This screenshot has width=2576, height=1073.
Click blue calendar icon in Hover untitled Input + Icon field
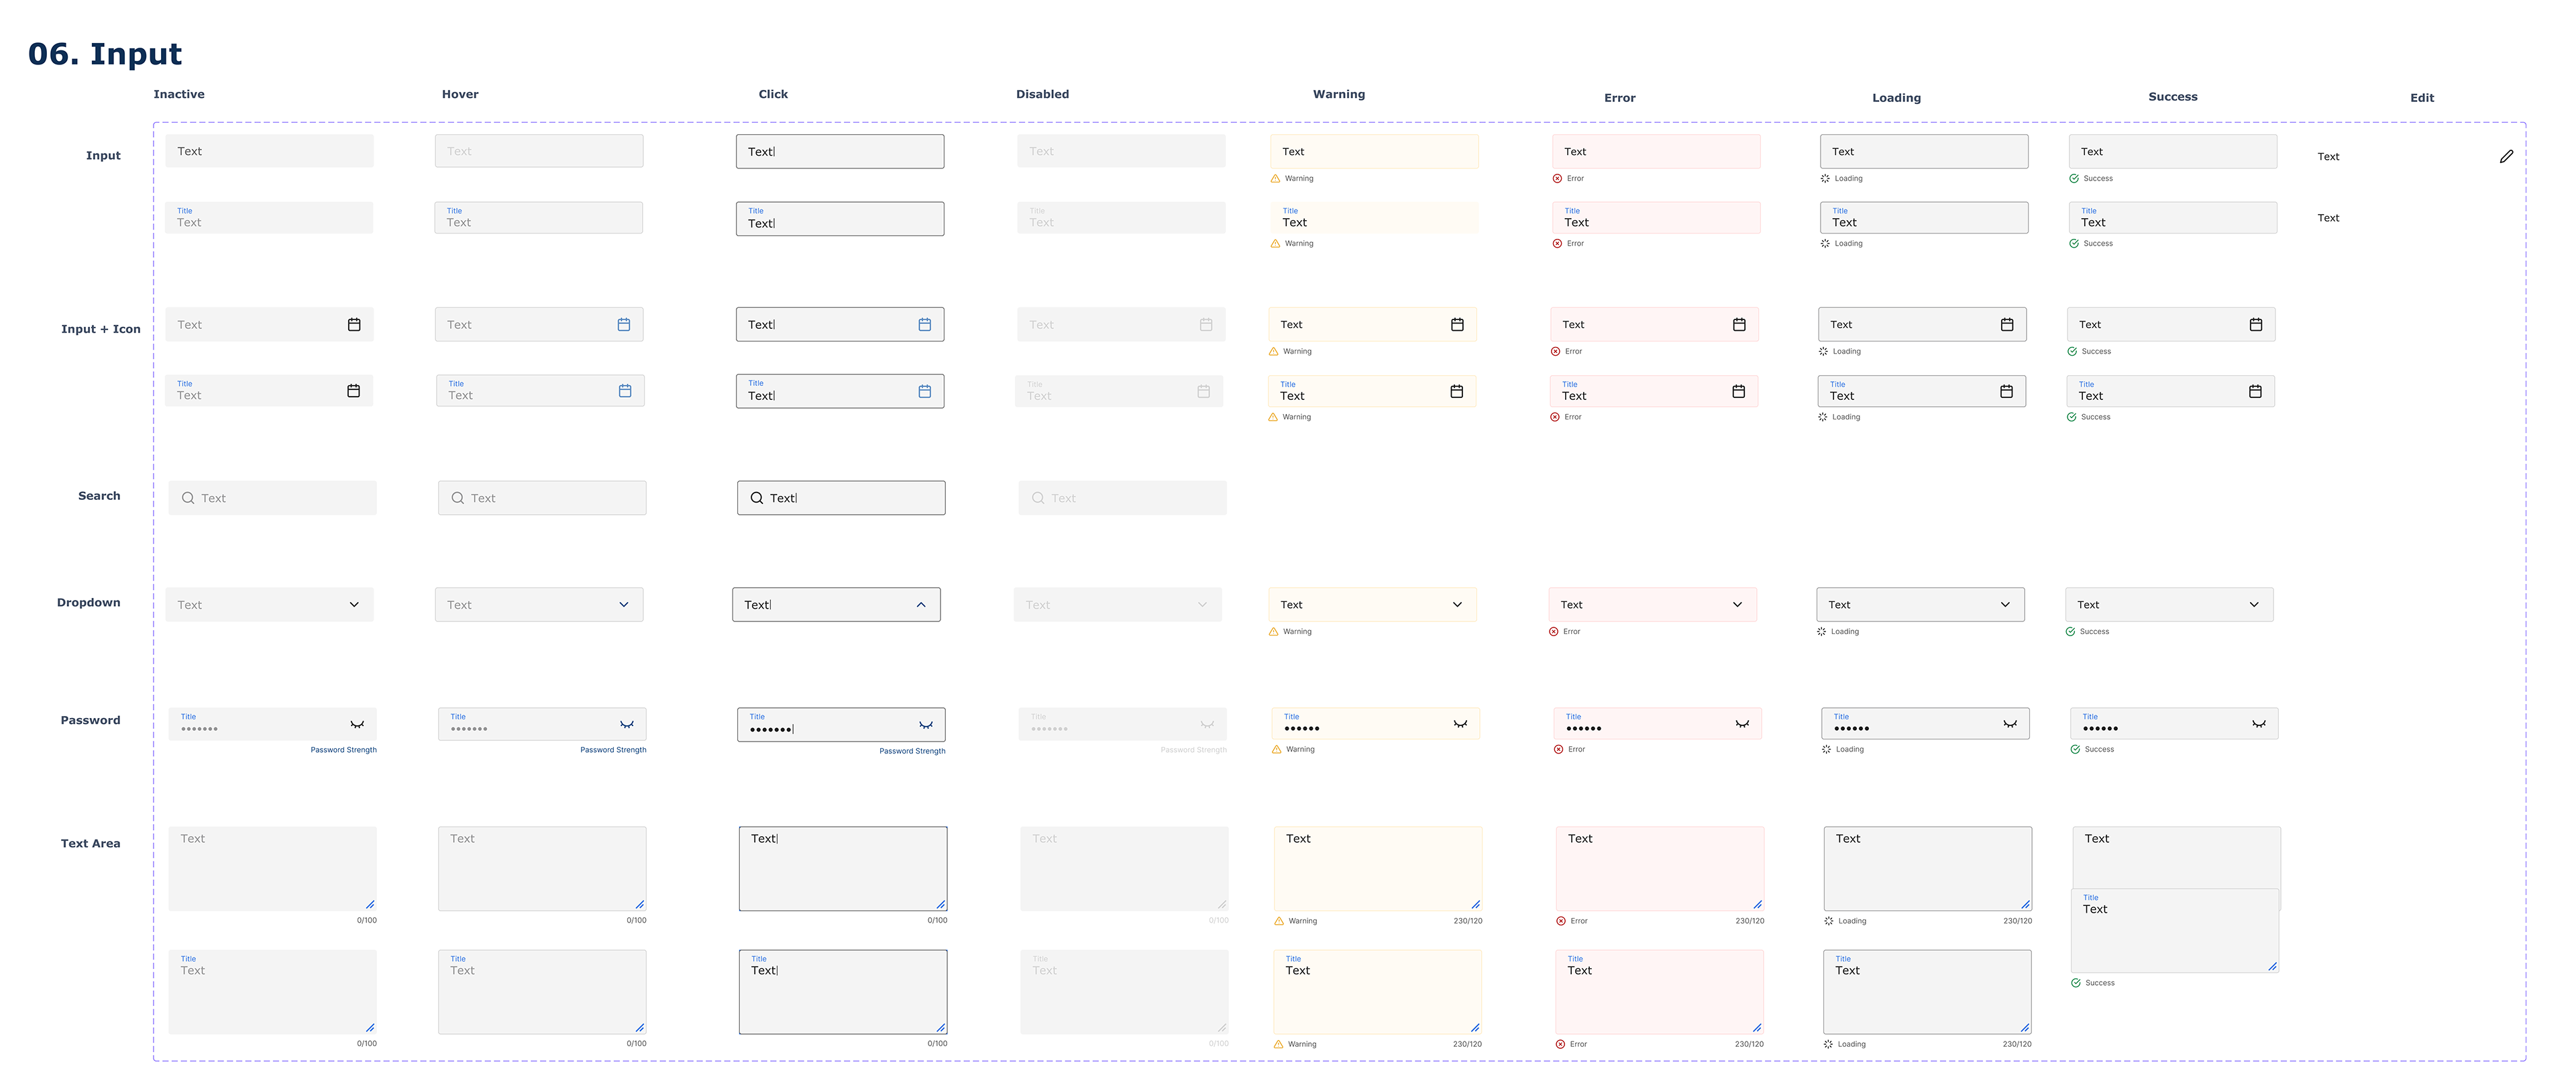pyautogui.click(x=624, y=325)
